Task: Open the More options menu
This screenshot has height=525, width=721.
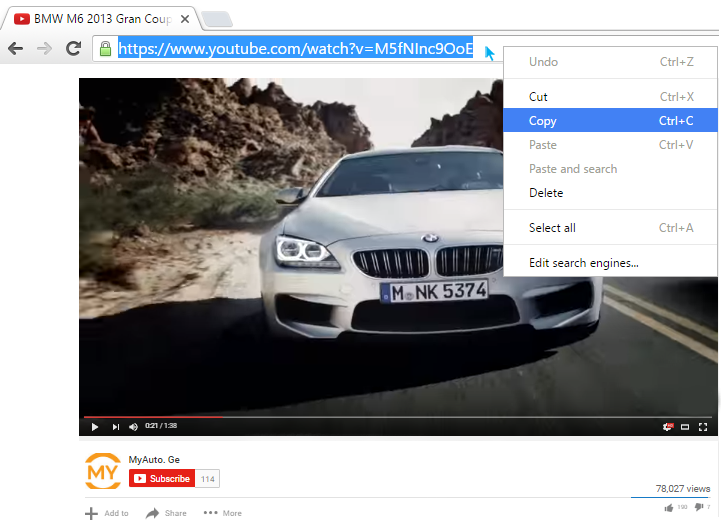Action: coord(223,513)
